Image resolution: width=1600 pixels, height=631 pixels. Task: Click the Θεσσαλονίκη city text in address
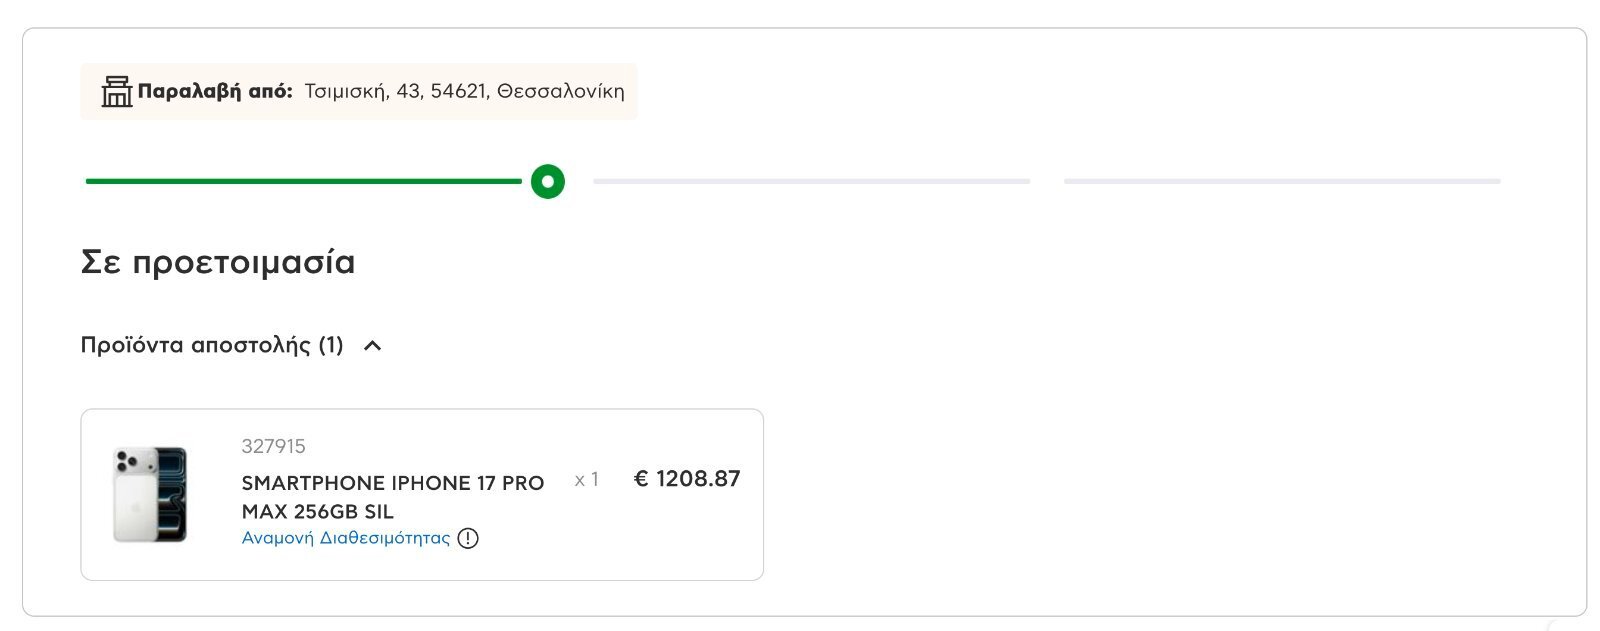coord(561,91)
